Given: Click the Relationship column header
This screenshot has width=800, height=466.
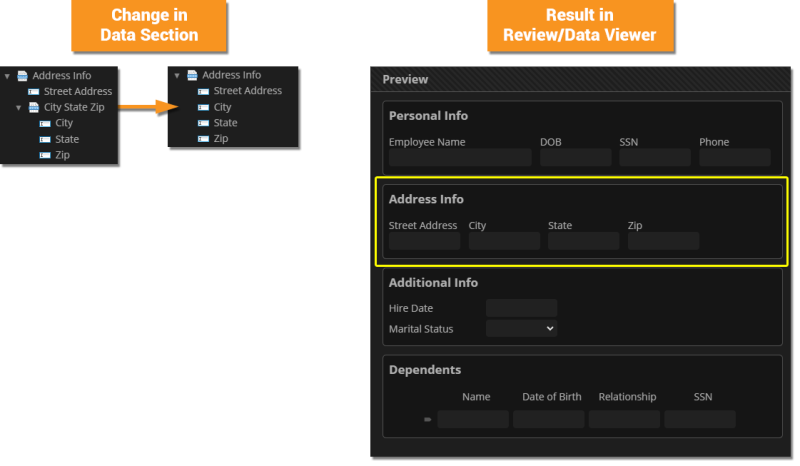Looking at the screenshot, I should pos(627,397).
